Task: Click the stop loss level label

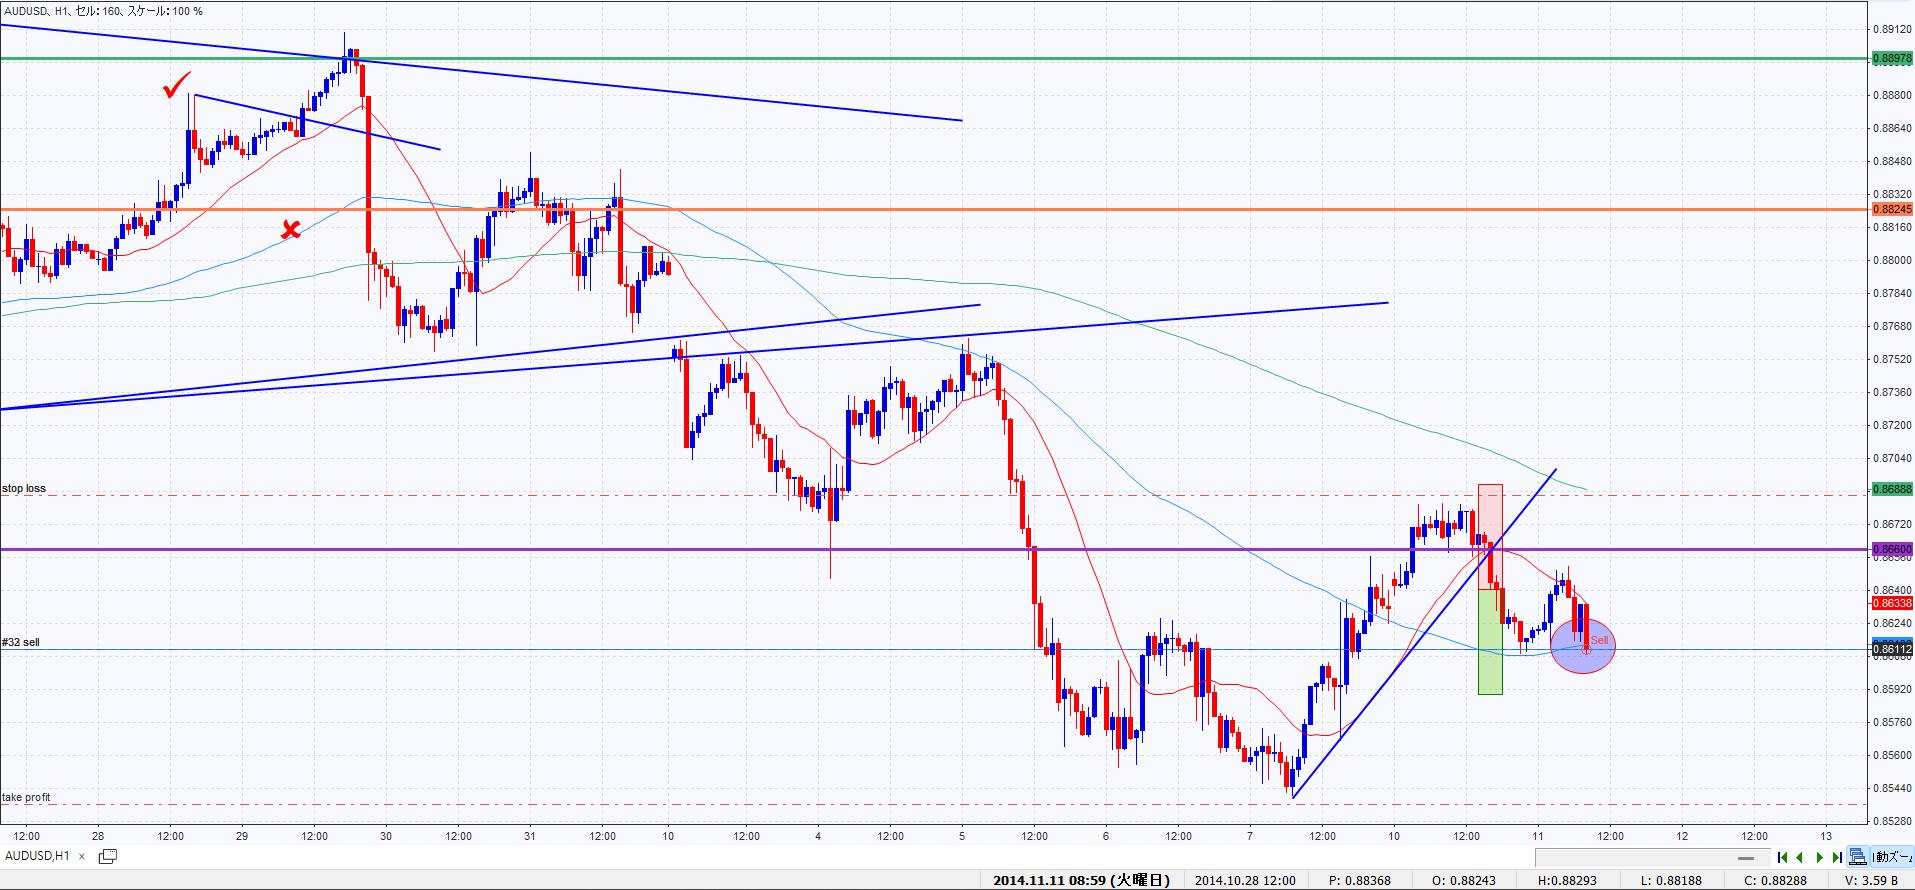Action: pyautogui.click(x=24, y=489)
